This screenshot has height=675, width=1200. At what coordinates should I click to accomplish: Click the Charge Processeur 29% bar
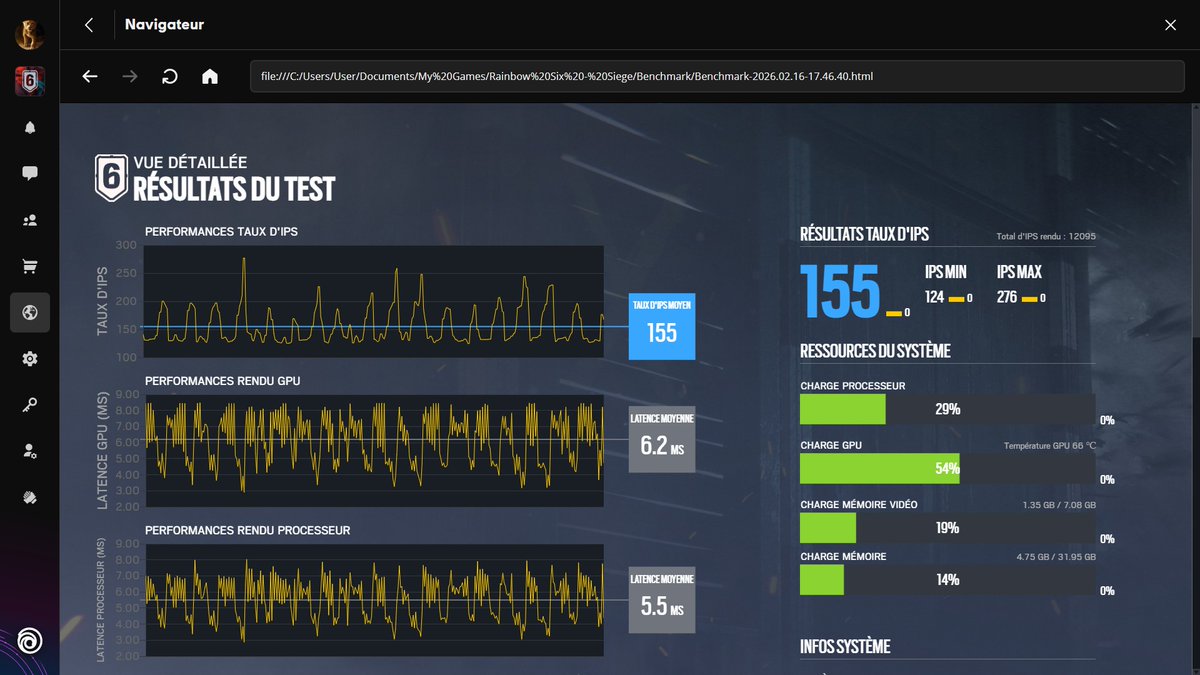pyautogui.click(x=947, y=409)
